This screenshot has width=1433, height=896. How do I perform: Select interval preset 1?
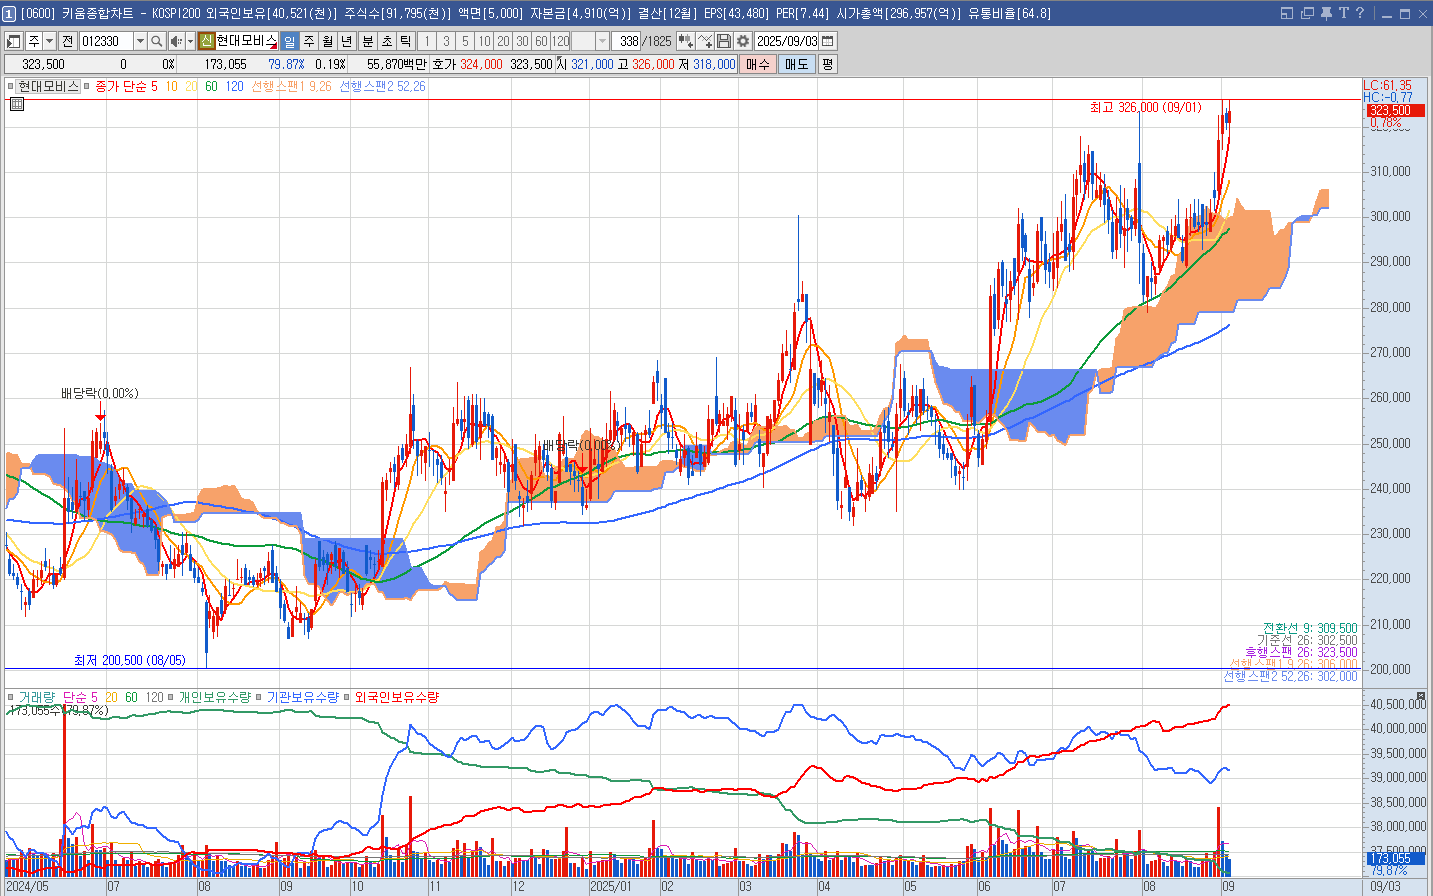coord(427,41)
